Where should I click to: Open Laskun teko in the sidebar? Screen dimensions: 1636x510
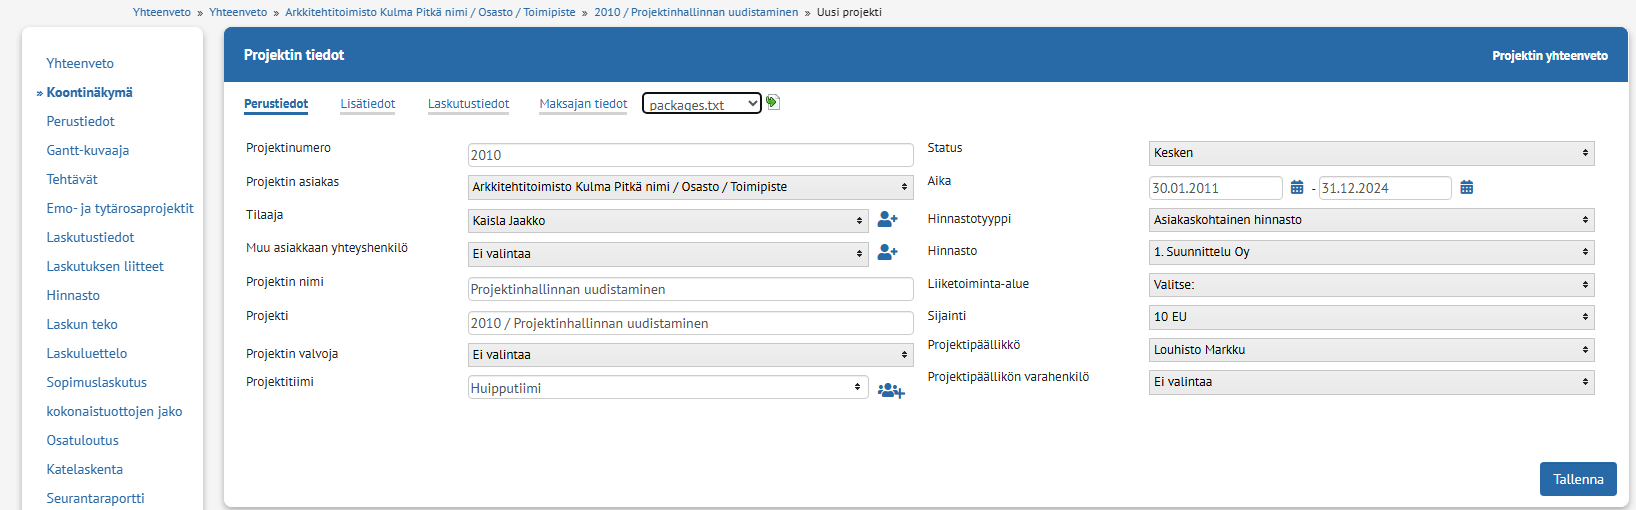pos(82,324)
